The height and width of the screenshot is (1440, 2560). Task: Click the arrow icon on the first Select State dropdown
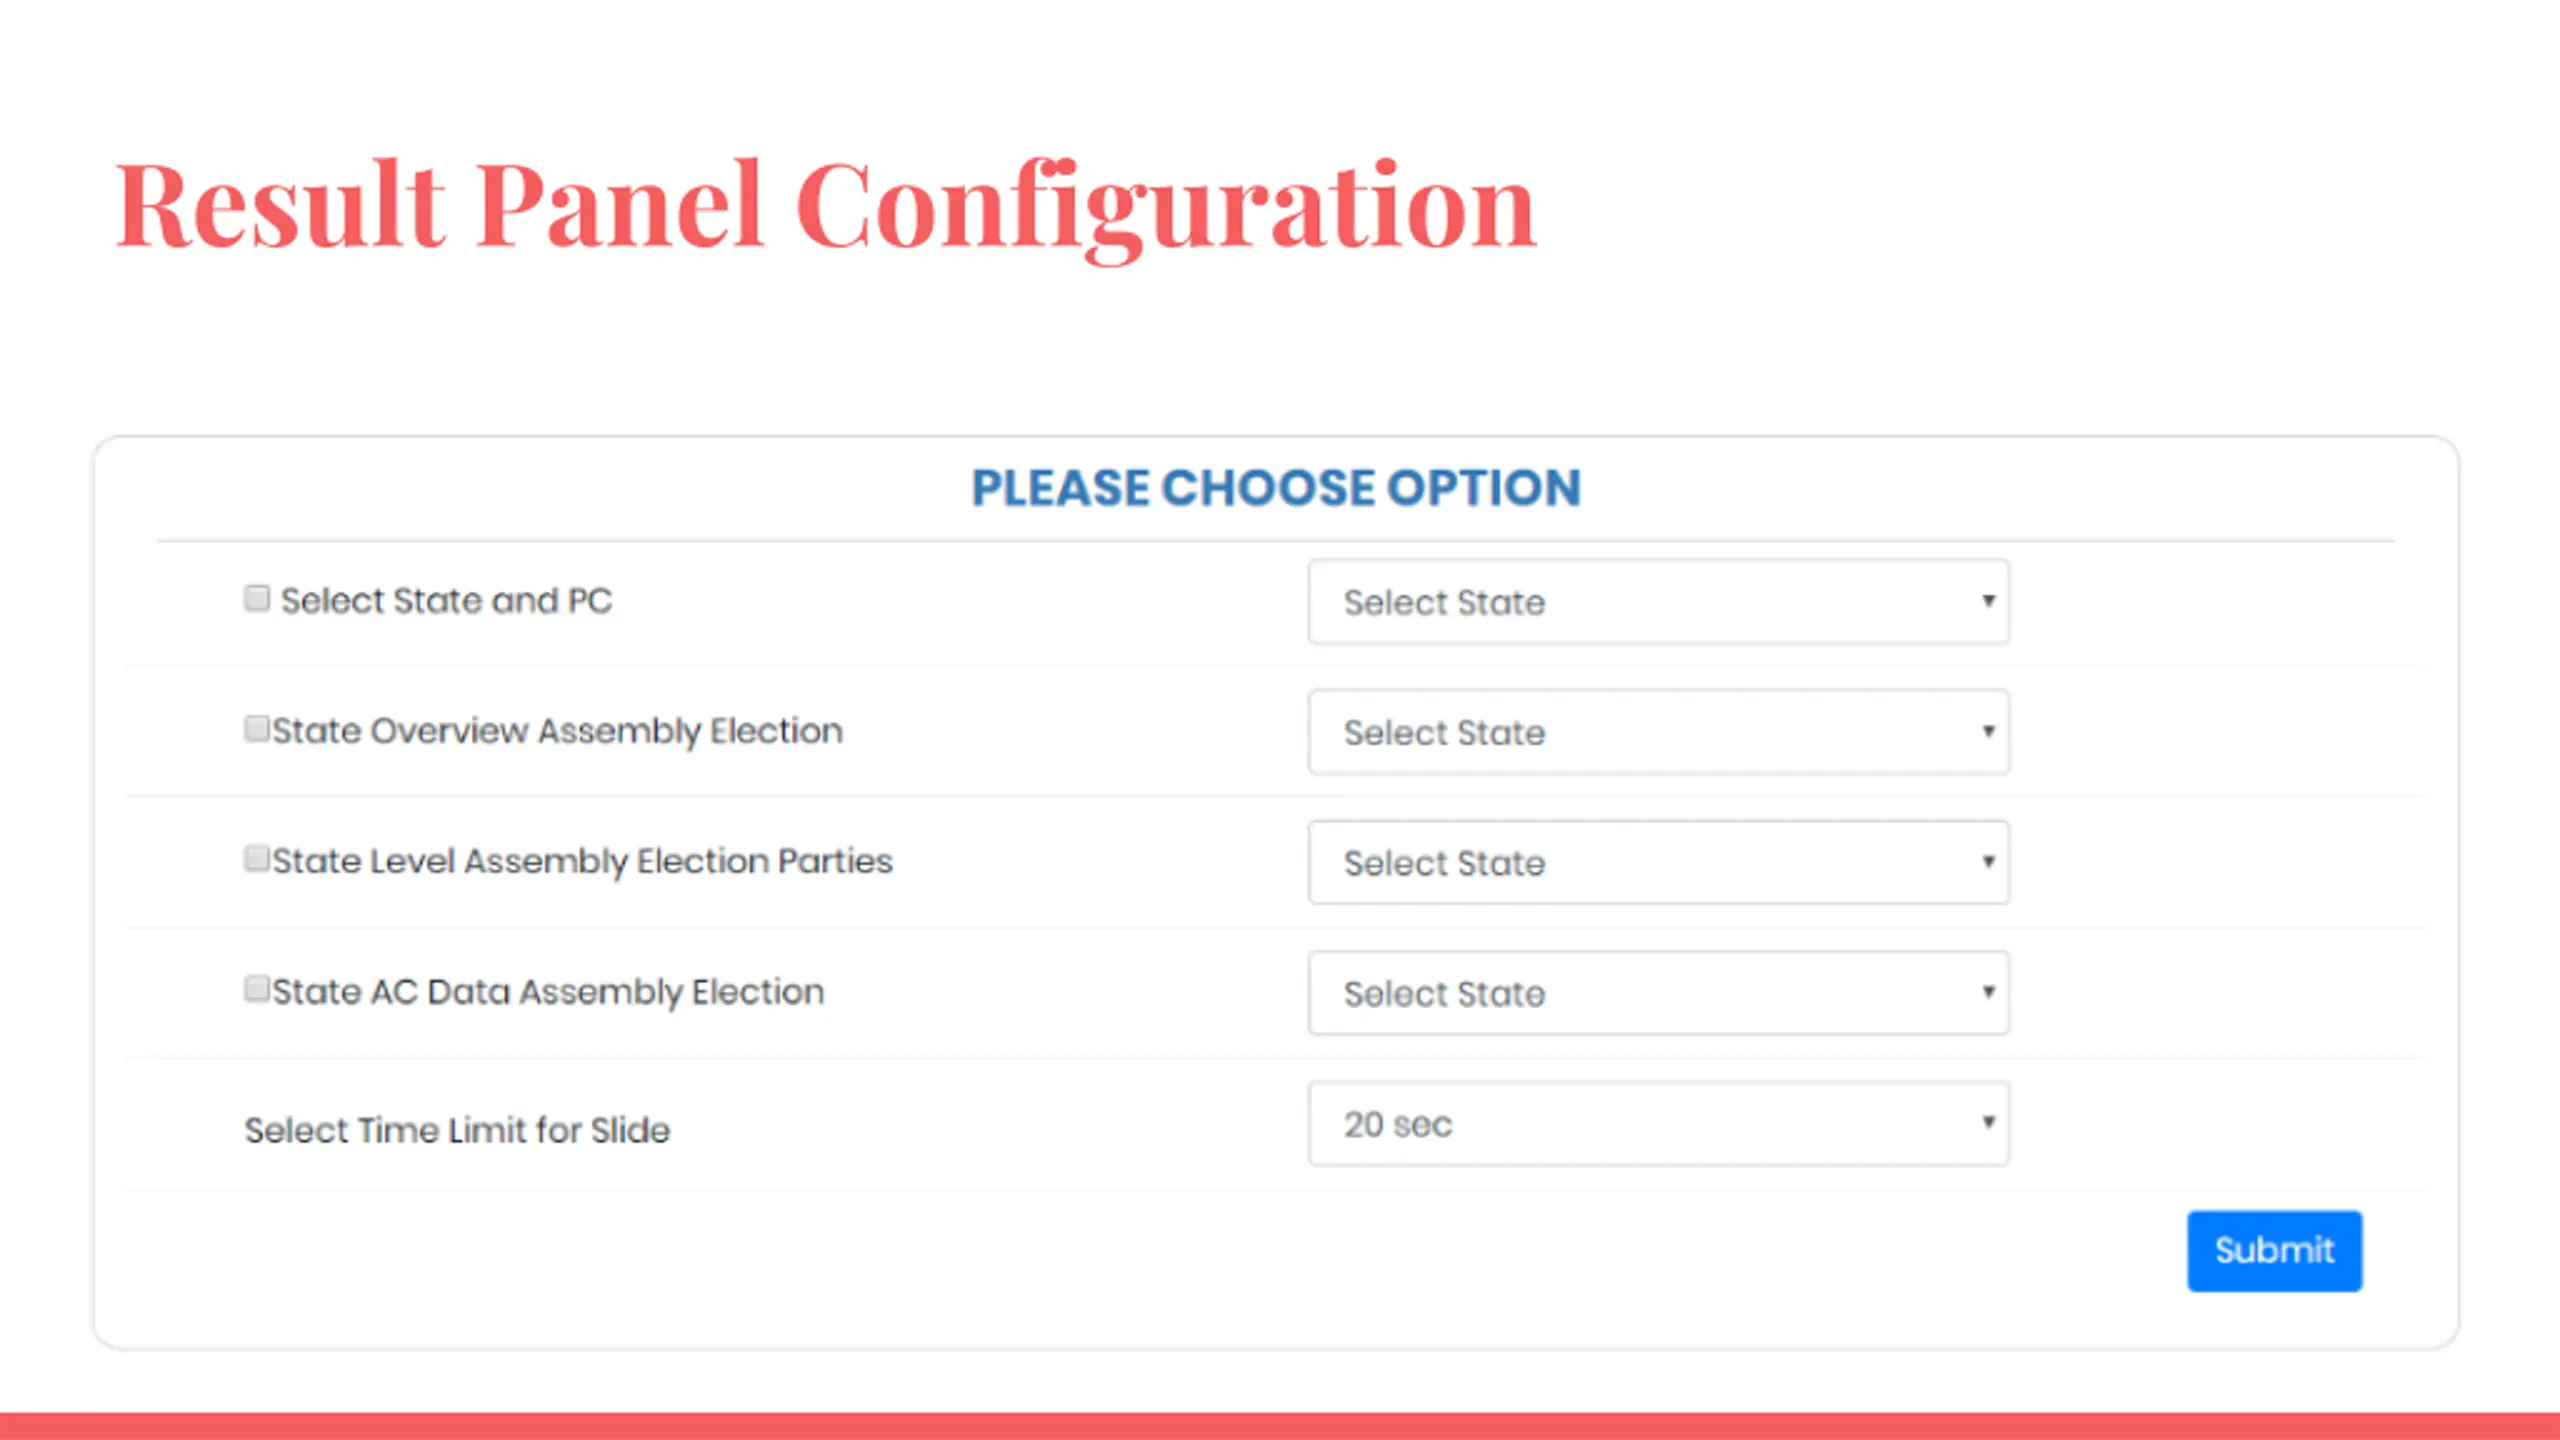pyautogui.click(x=1988, y=601)
